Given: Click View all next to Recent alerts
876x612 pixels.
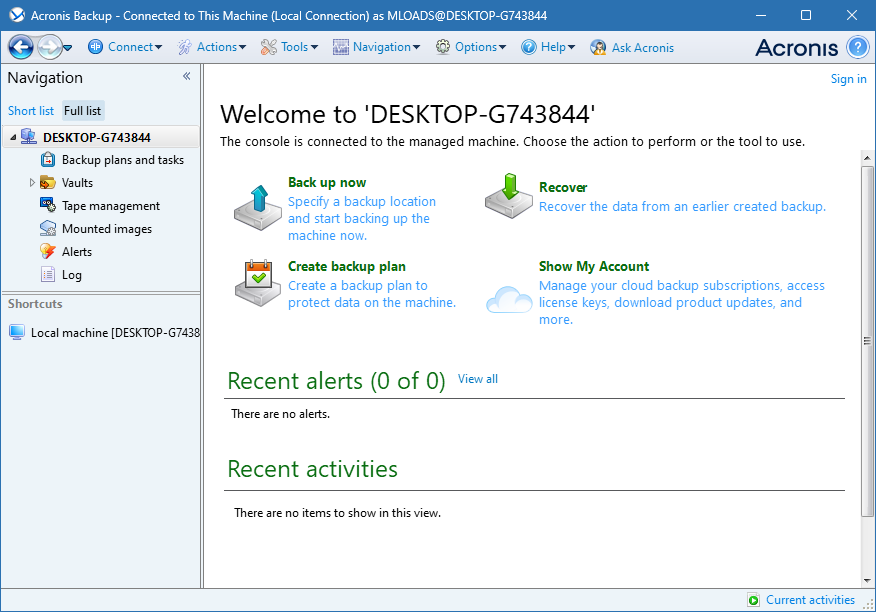Looking at the screenshot, I should 478,379.
